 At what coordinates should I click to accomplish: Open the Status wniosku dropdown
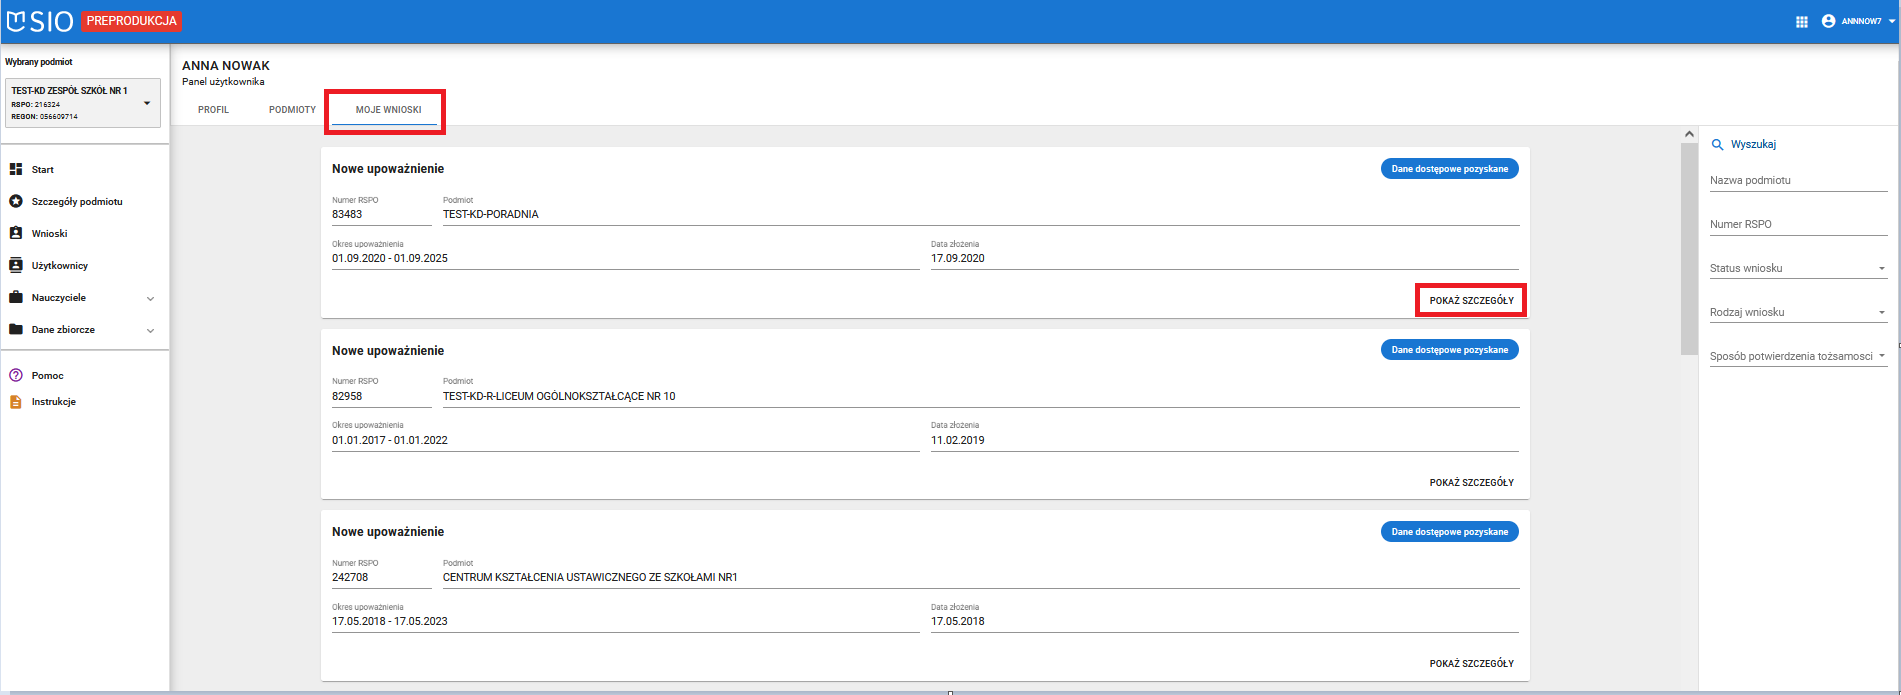coord(1797,268)
